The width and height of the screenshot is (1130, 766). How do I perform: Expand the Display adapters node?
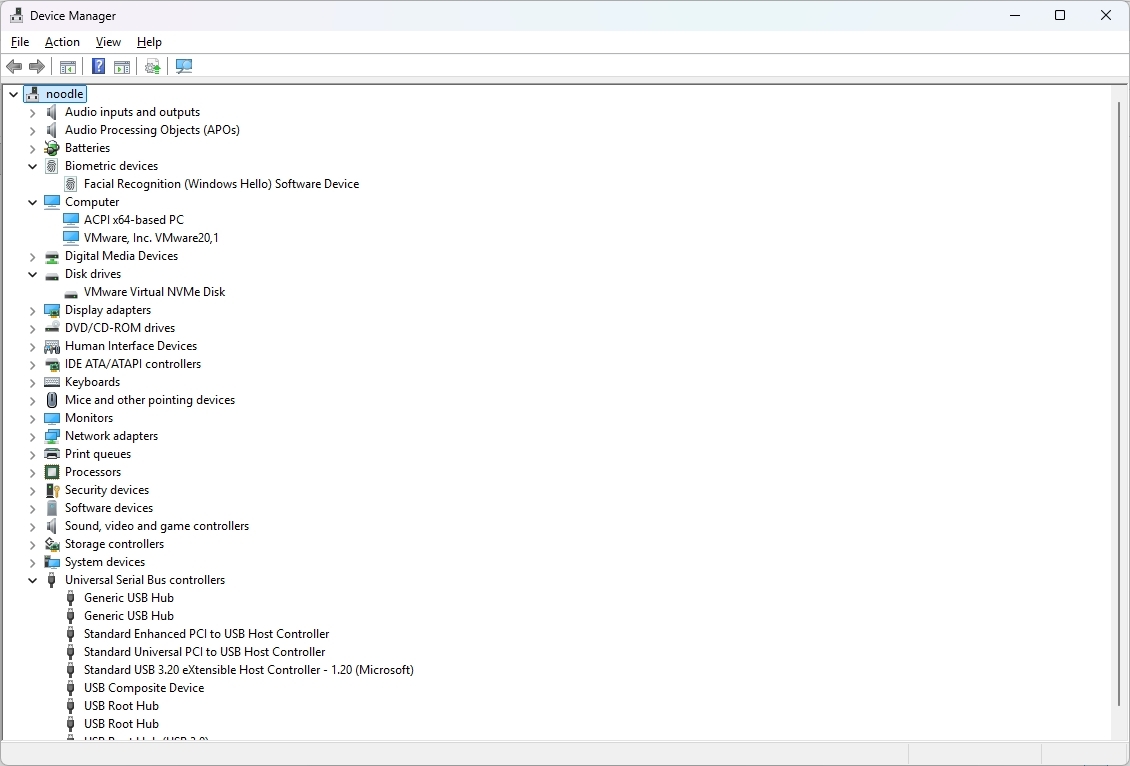[31, 310]
